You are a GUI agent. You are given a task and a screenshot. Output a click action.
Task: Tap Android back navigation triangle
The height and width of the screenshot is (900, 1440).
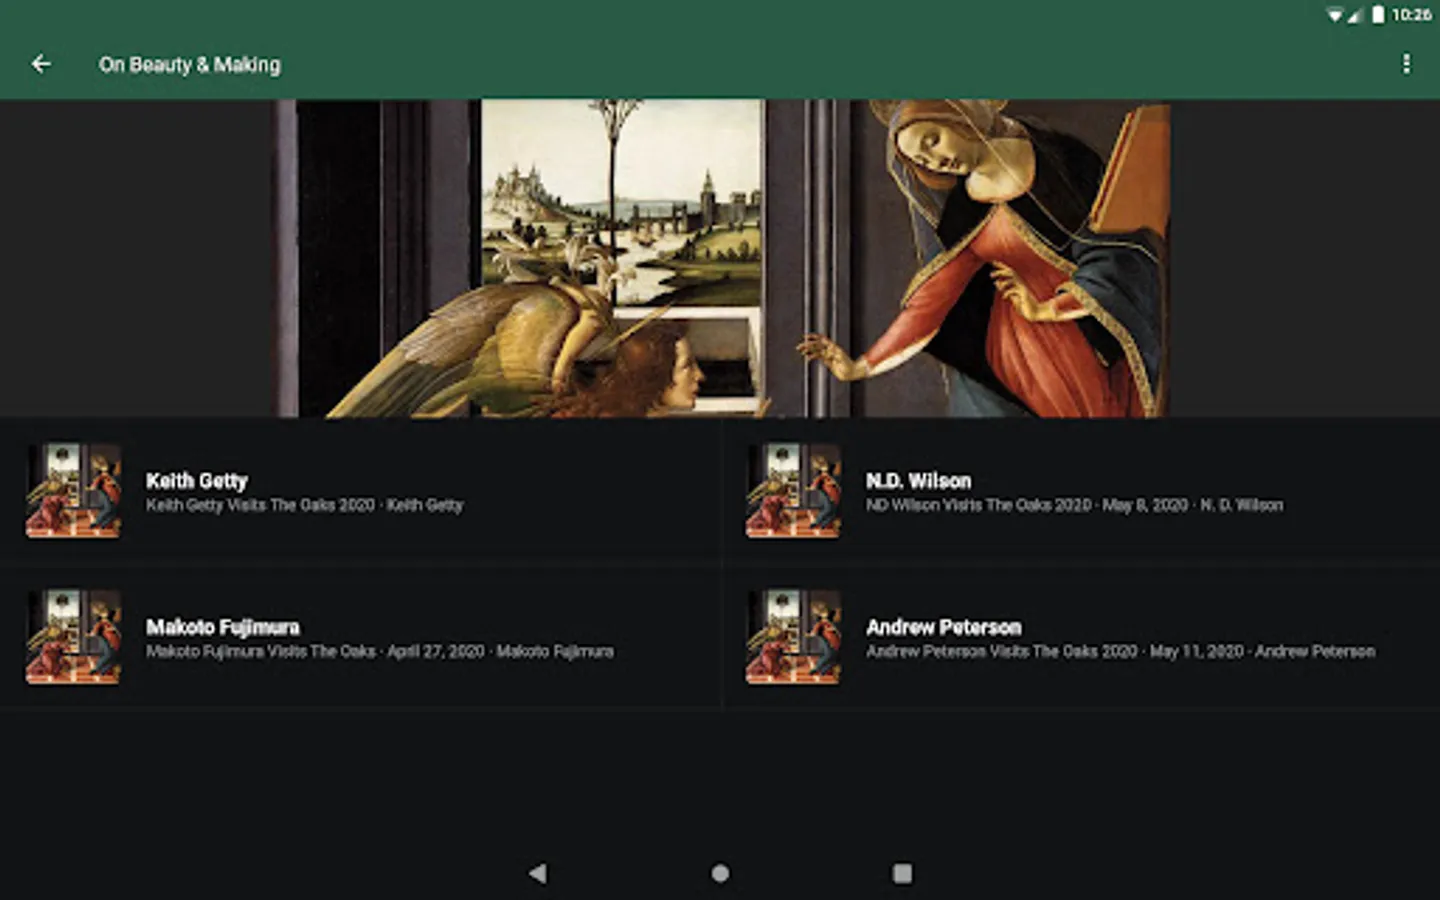tap(538, 873)
